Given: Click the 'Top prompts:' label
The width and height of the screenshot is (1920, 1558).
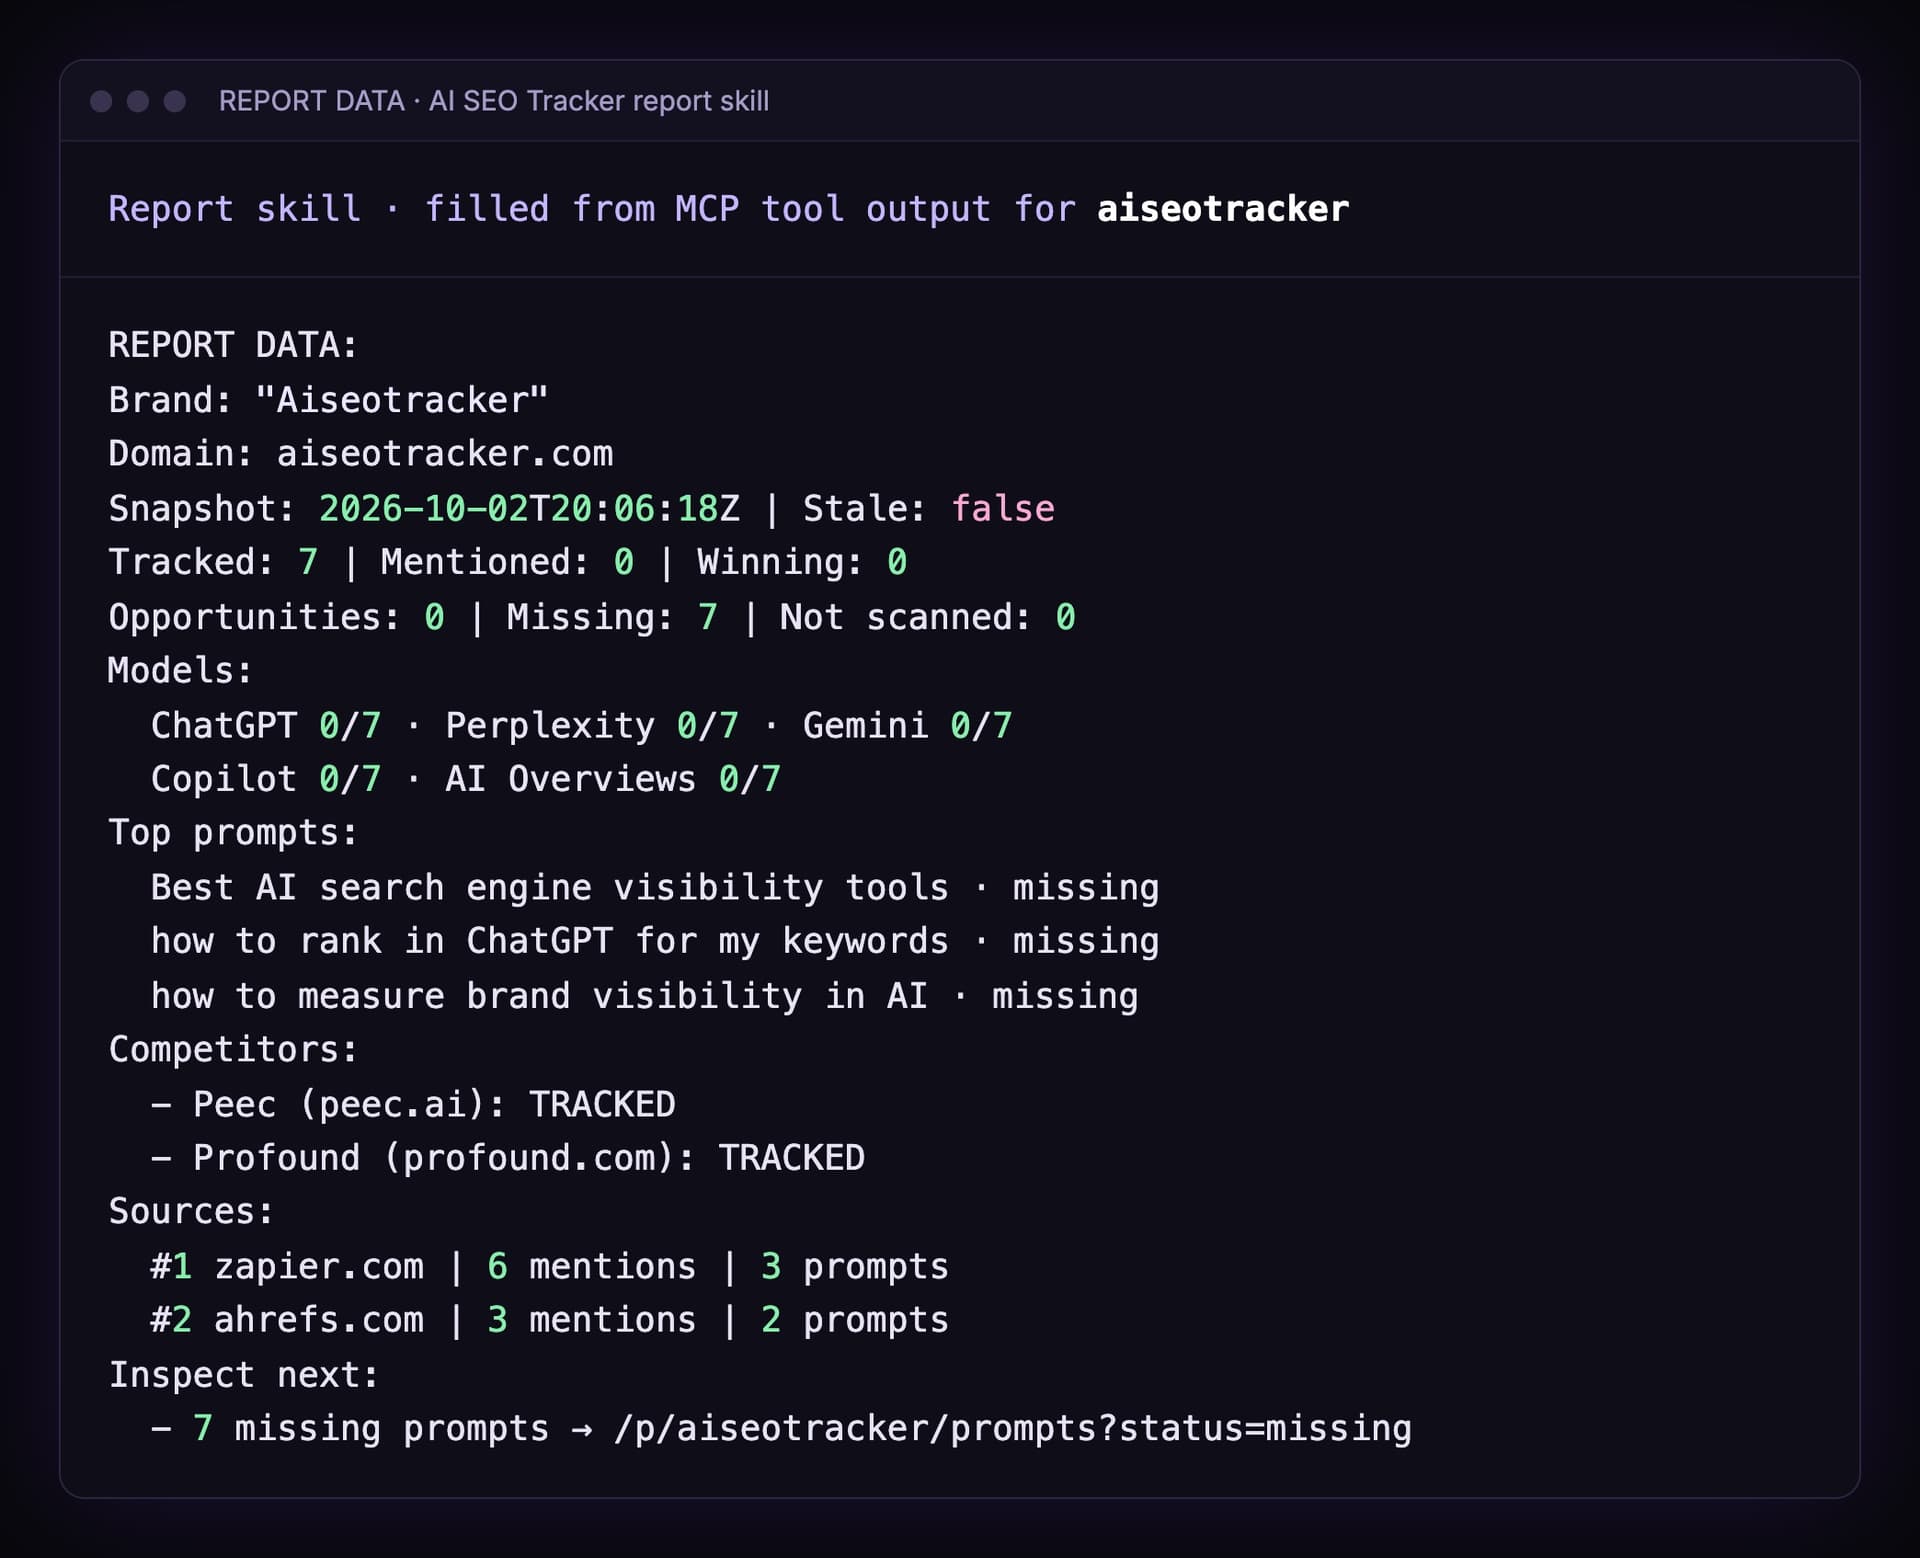Looking at the screenshot, I should pyautogui.click(x=233, y=833).
